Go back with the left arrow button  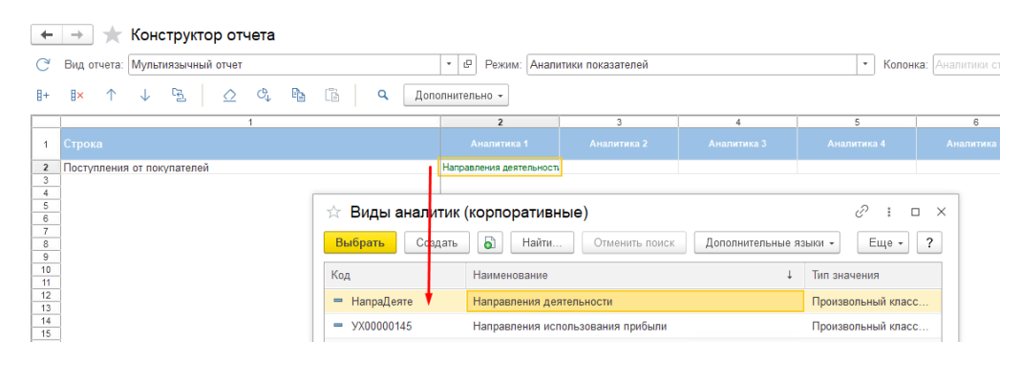pos(46,35)
